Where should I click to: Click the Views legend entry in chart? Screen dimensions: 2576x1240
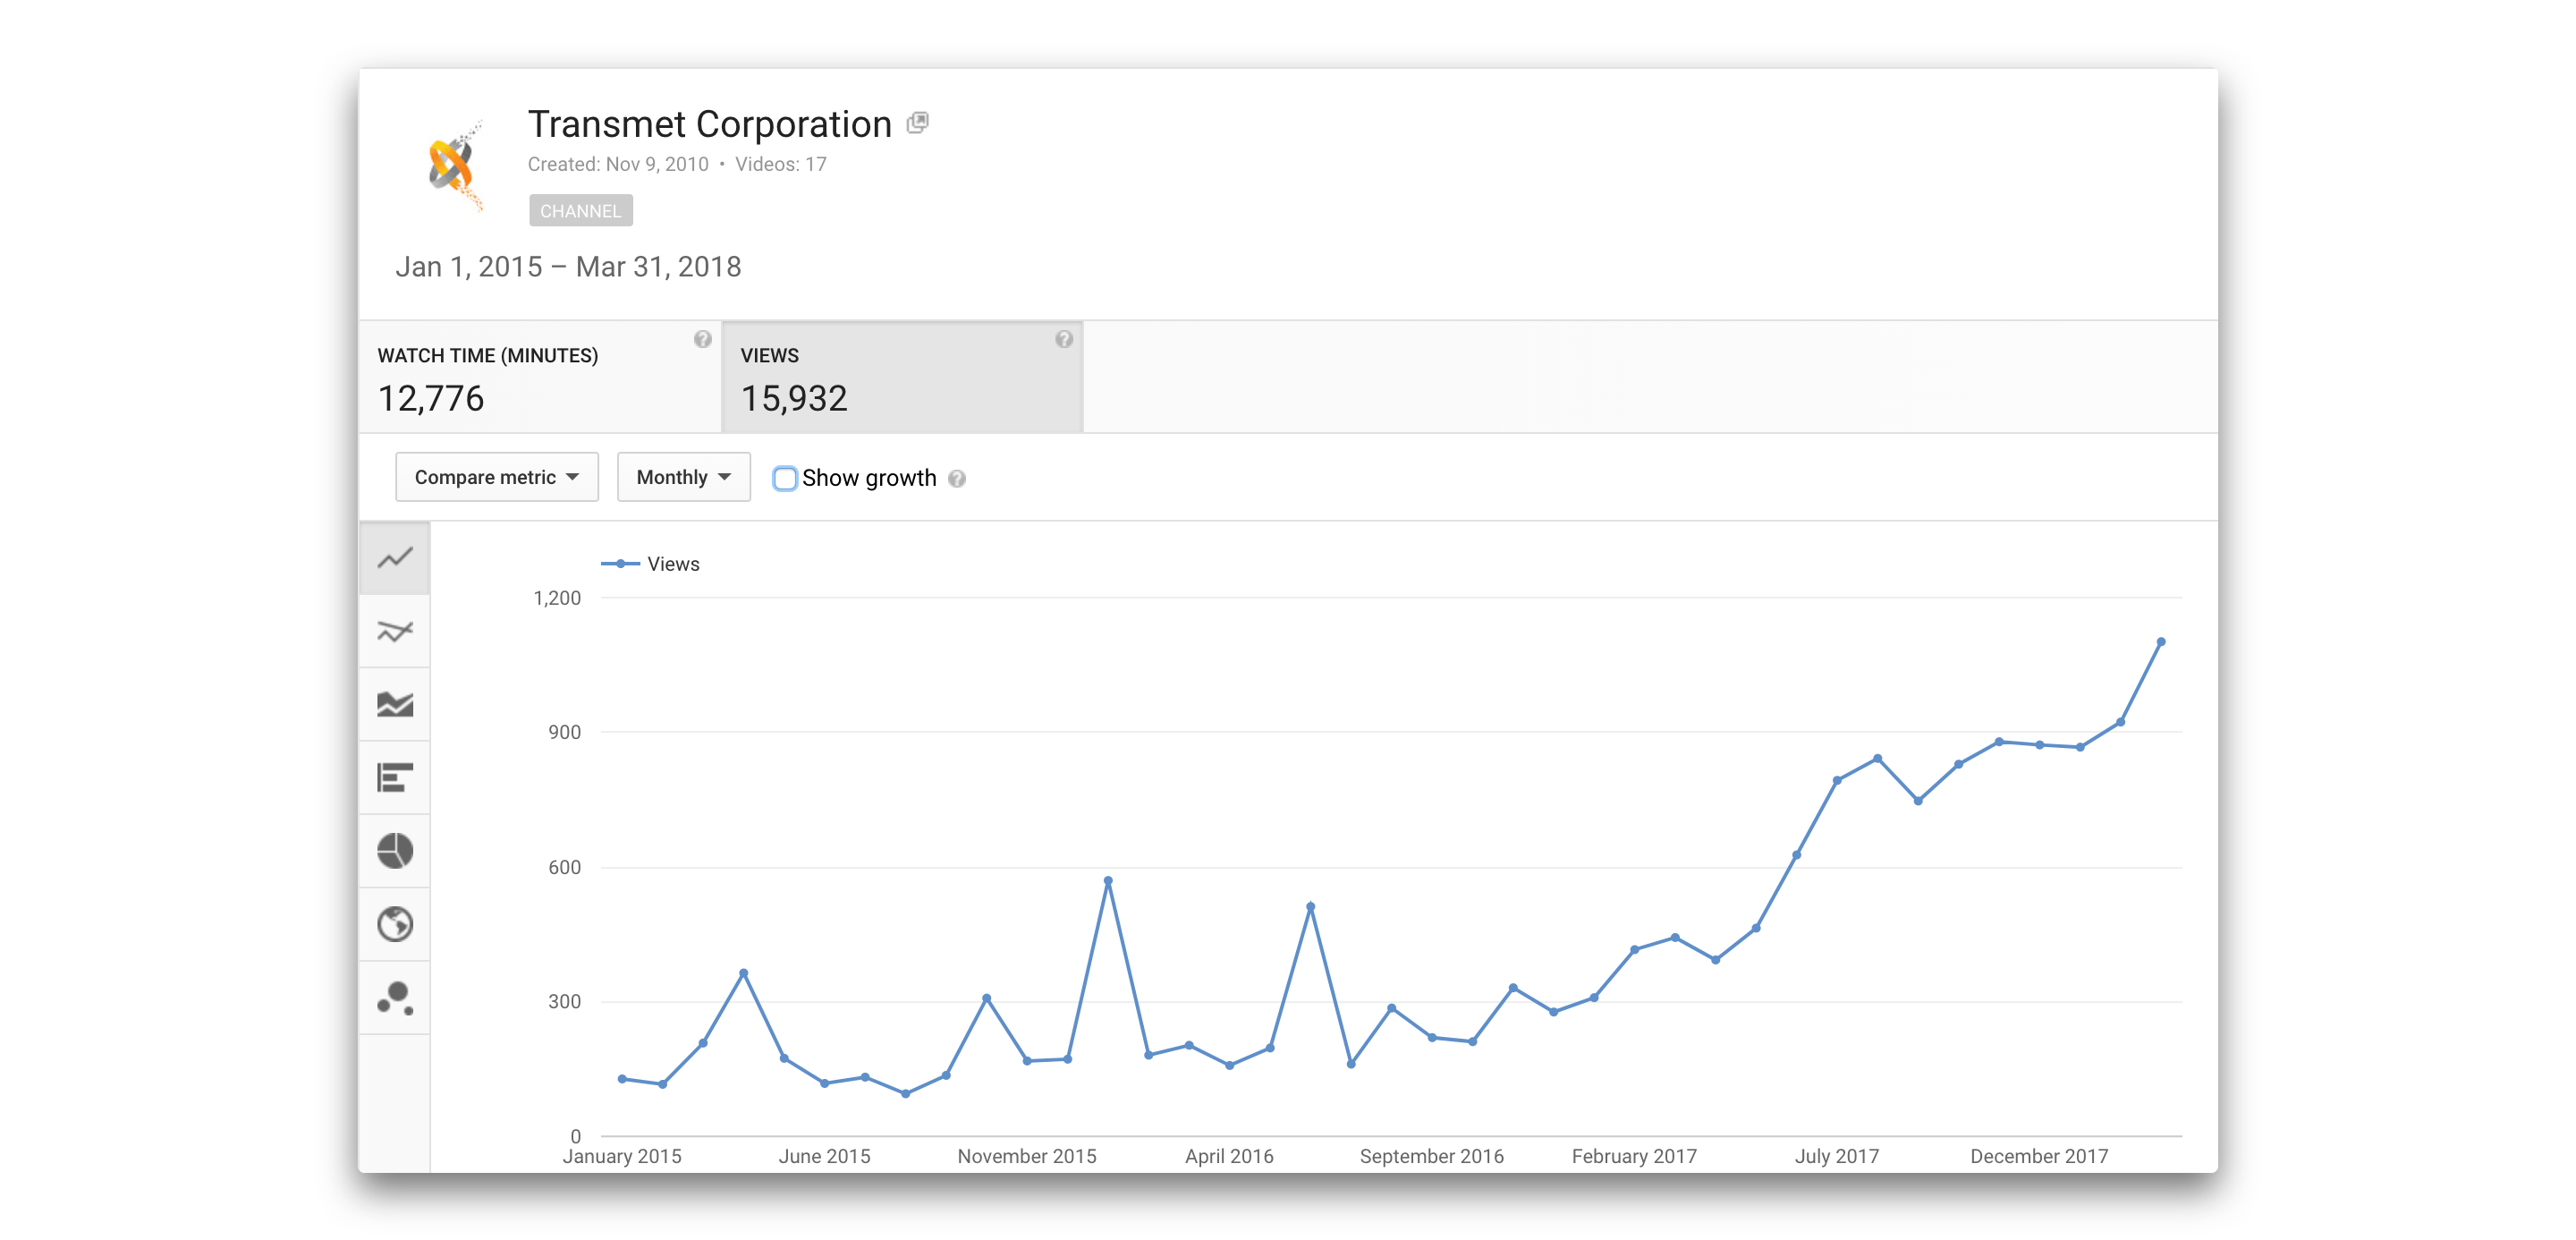tap(650, 564)
